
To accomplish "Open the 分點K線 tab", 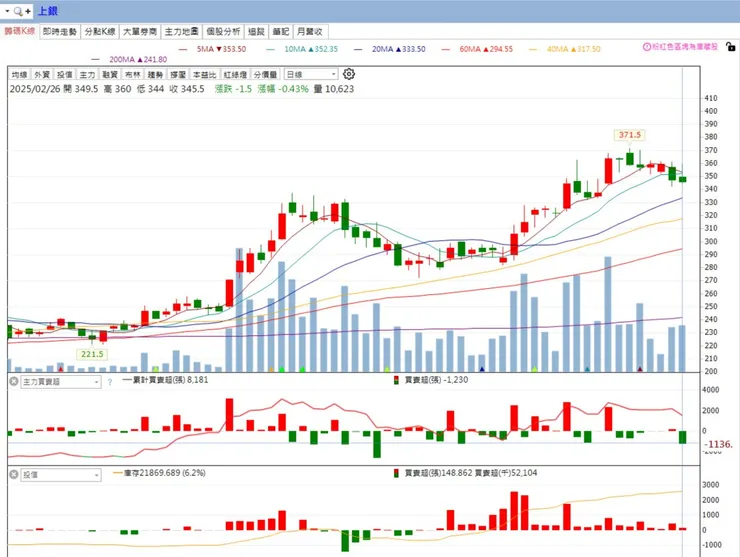I will (100, 32).
